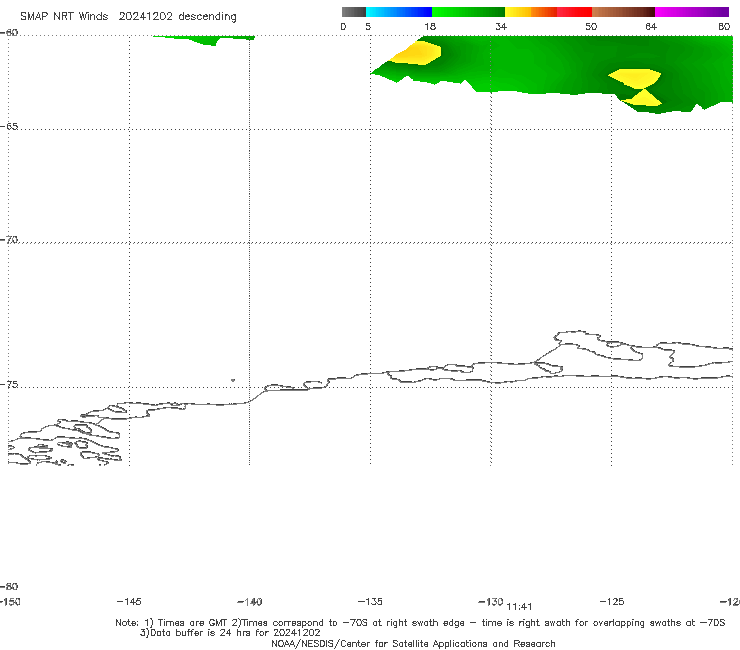This screenshot has height=650, width=740.
Task: Click the upper yellow wind patch near -124 longitude
Action: 635,78
